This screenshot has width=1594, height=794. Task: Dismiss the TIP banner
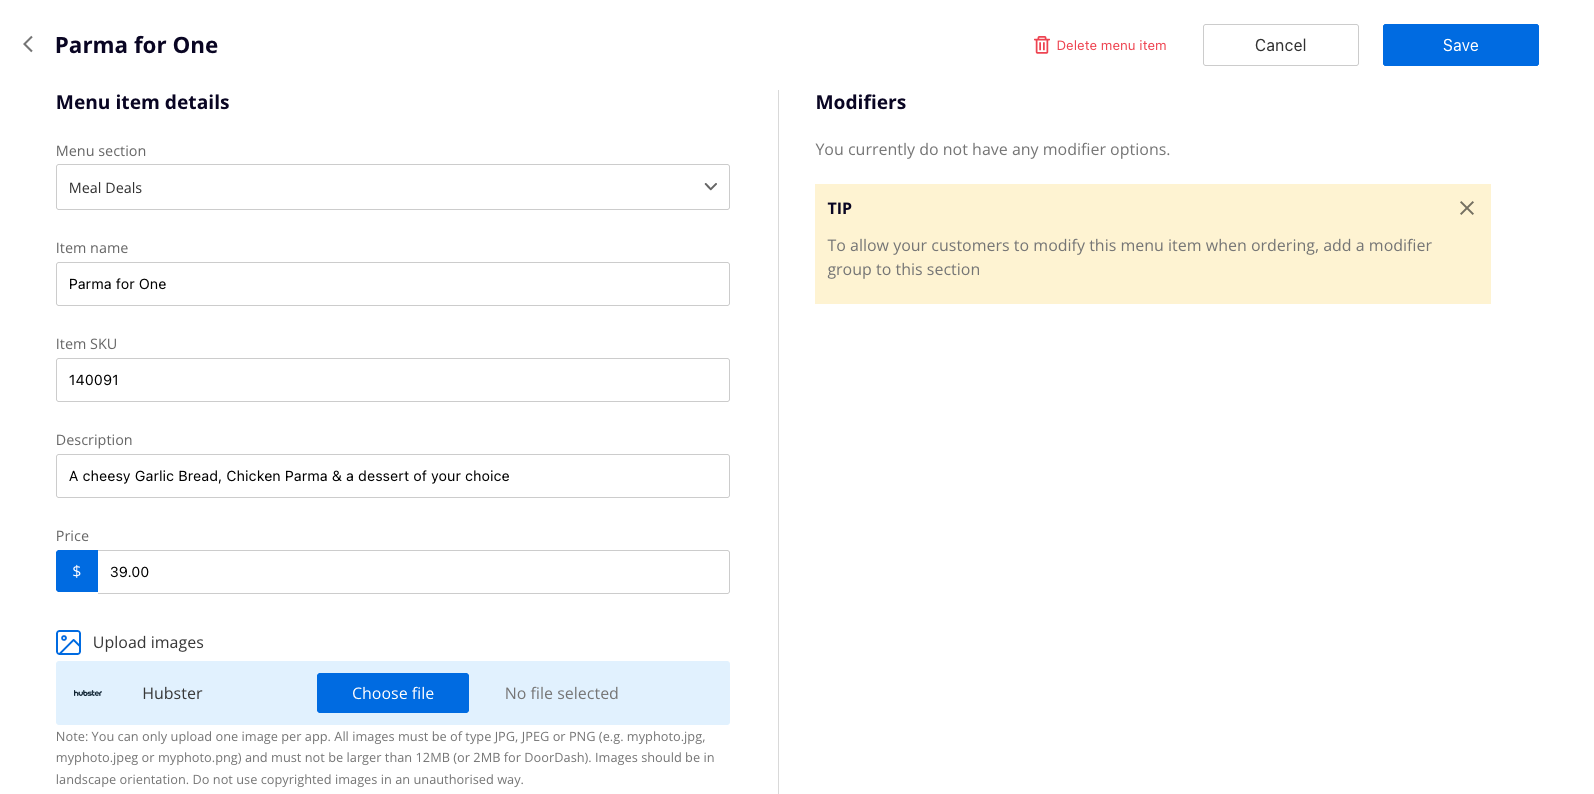point(1466,208)
